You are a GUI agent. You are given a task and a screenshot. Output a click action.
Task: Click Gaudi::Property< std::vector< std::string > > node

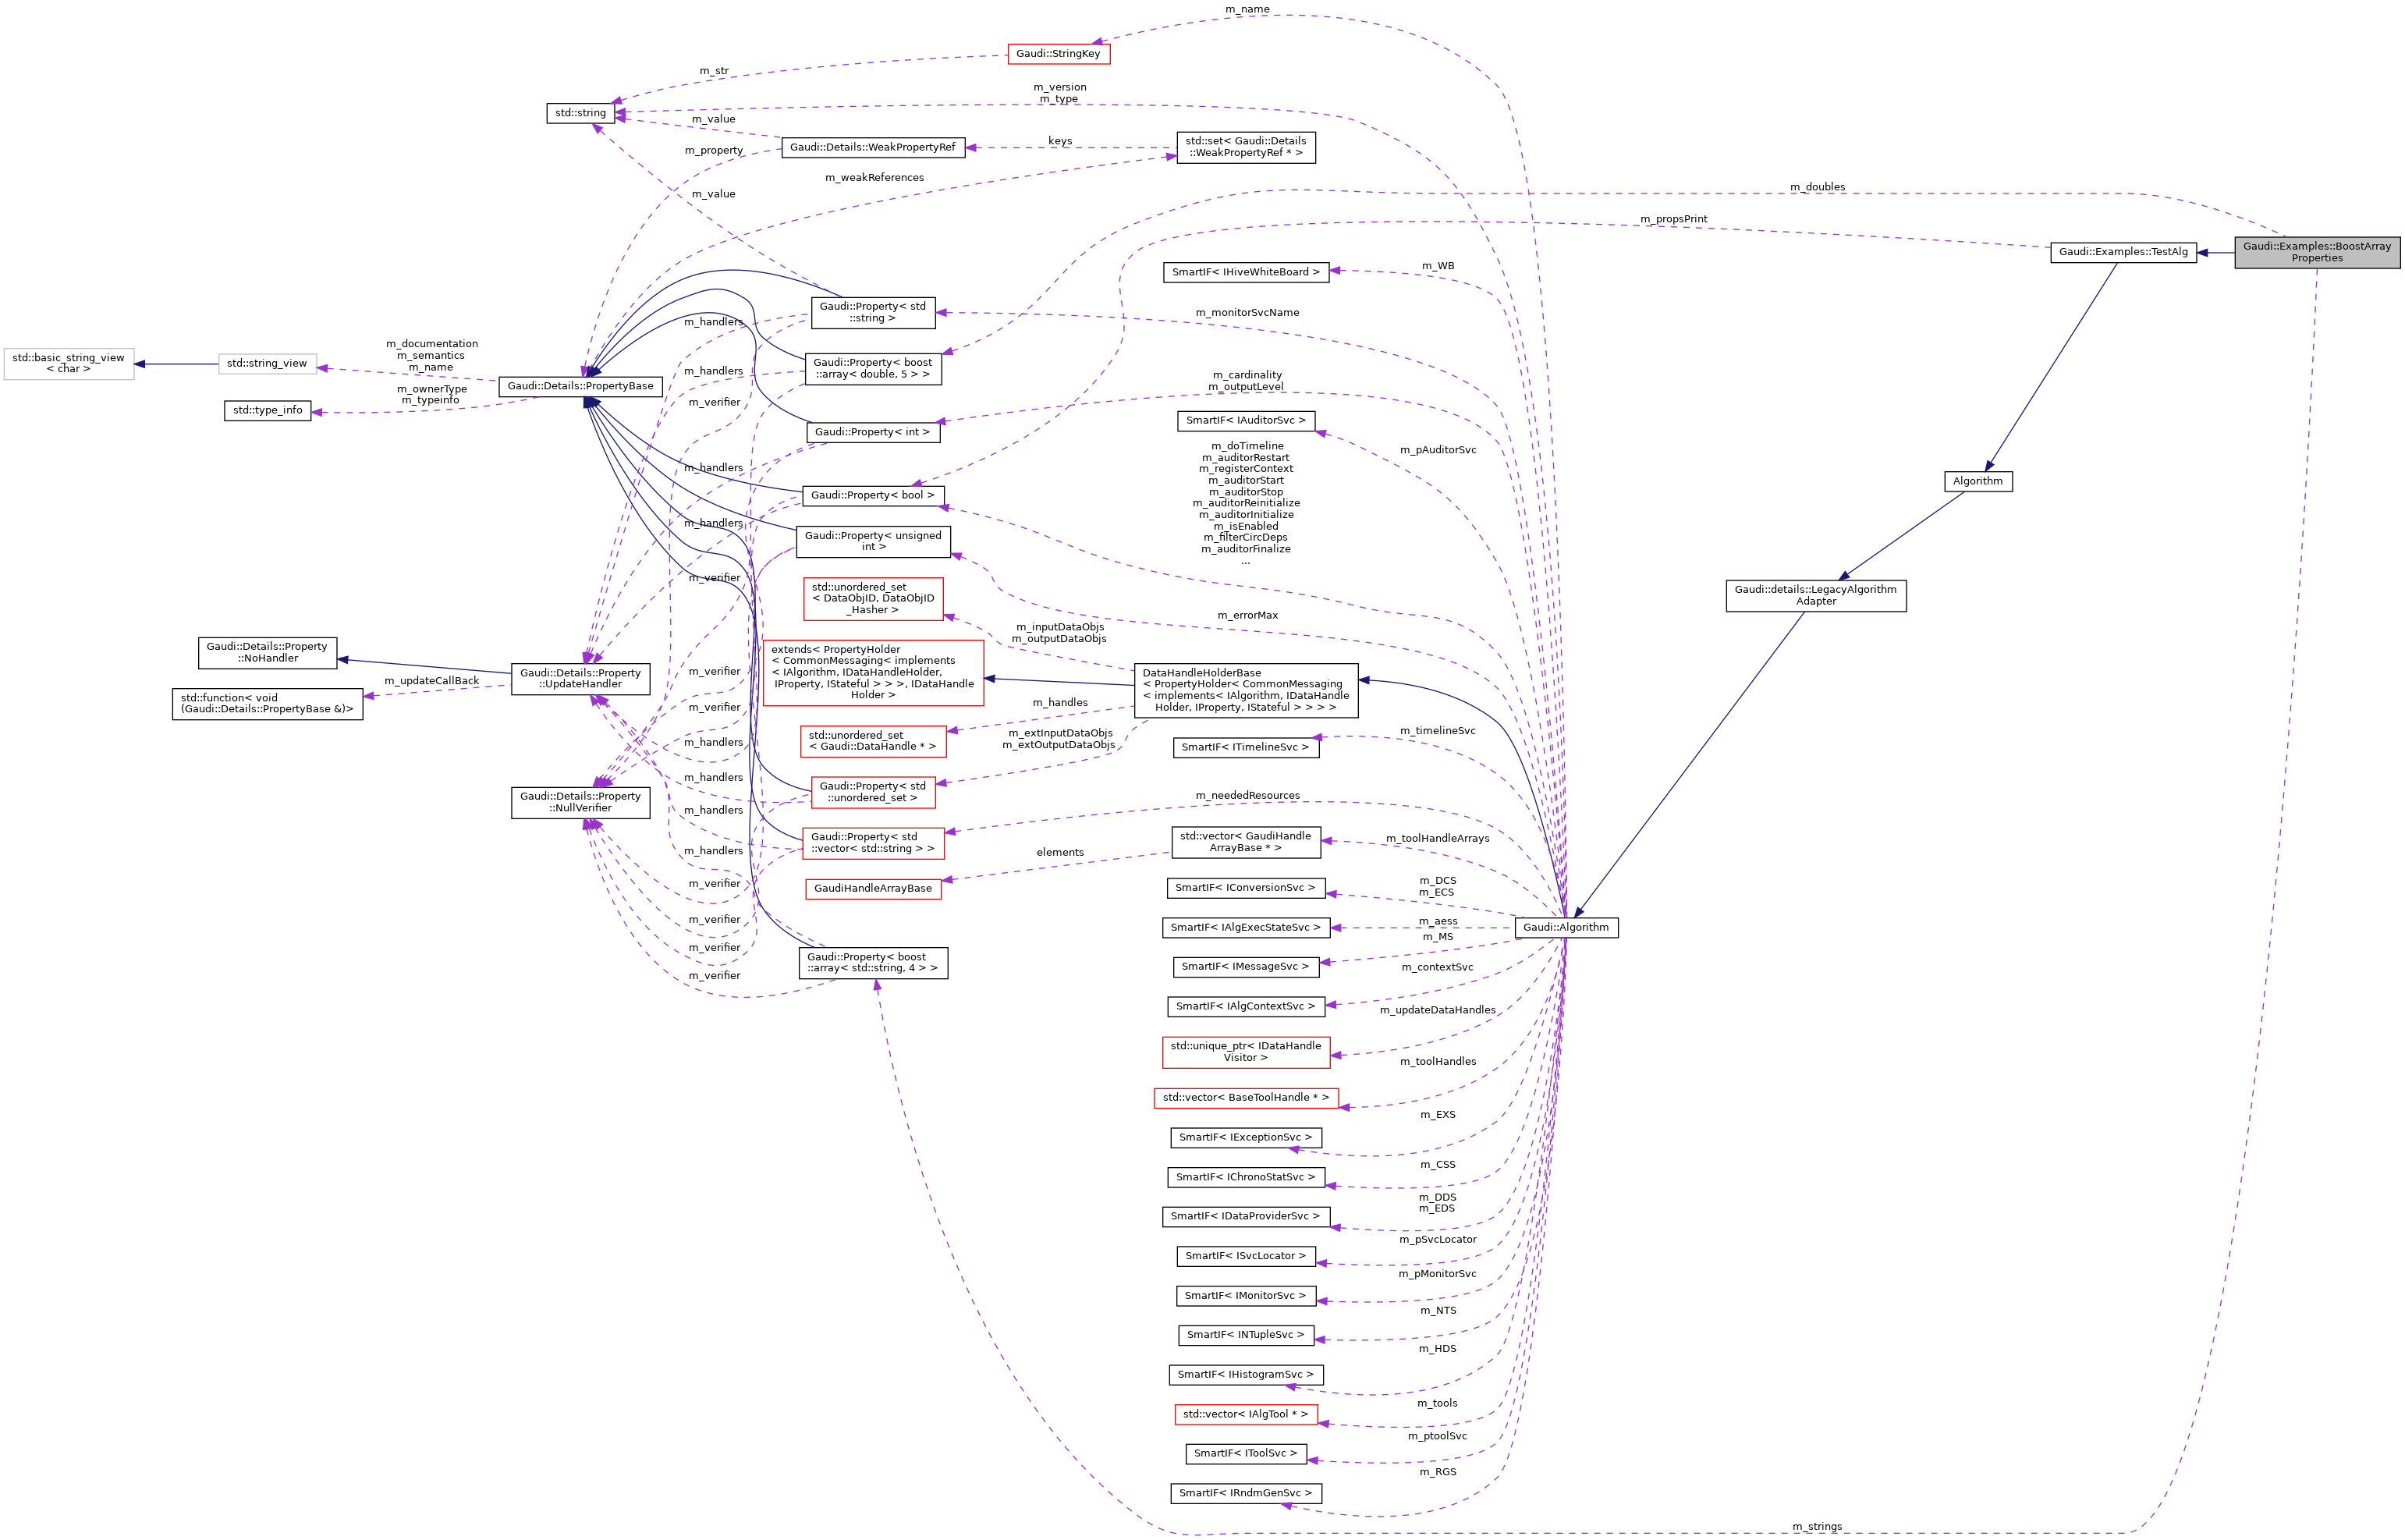(873, 843)
